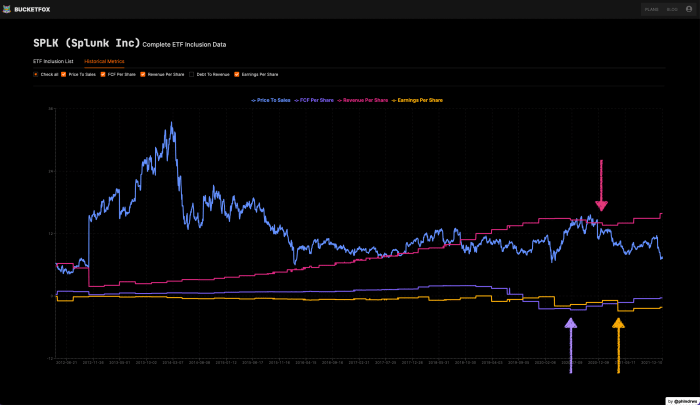Click the Complete ETF Inclusion Data subtitle
This screenshot has height=405, width=700.
tap(184, 45)
